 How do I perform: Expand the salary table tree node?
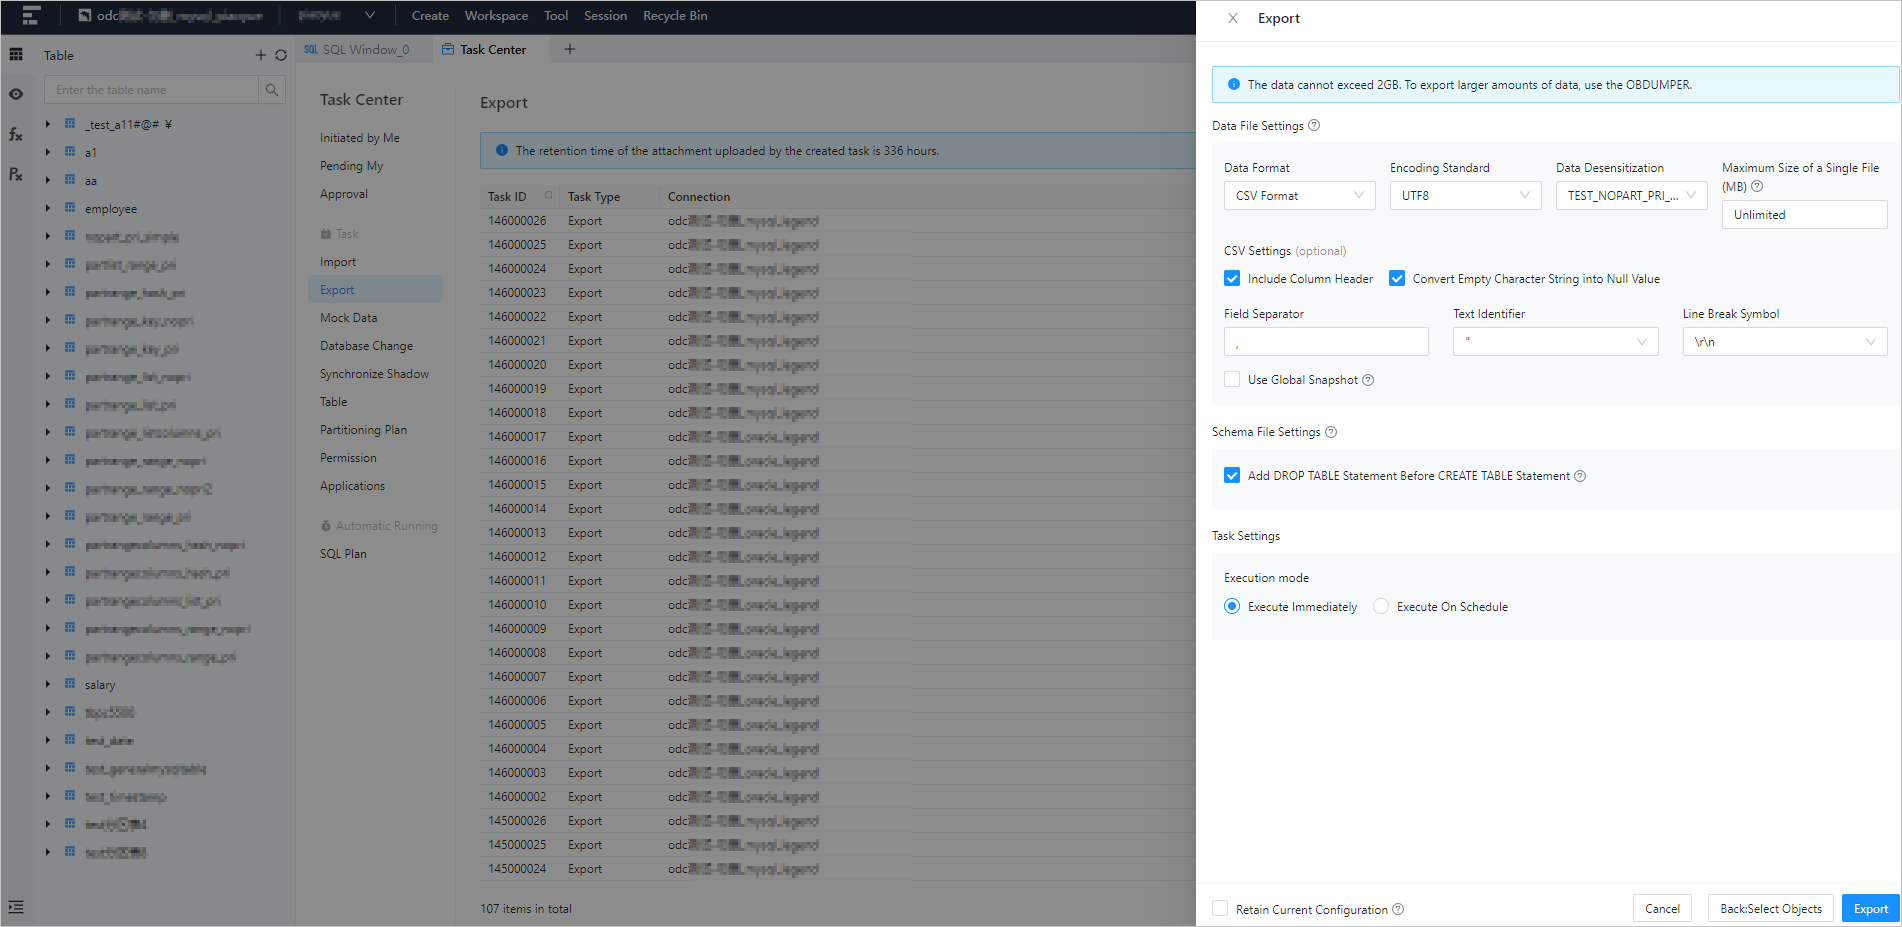47,684
